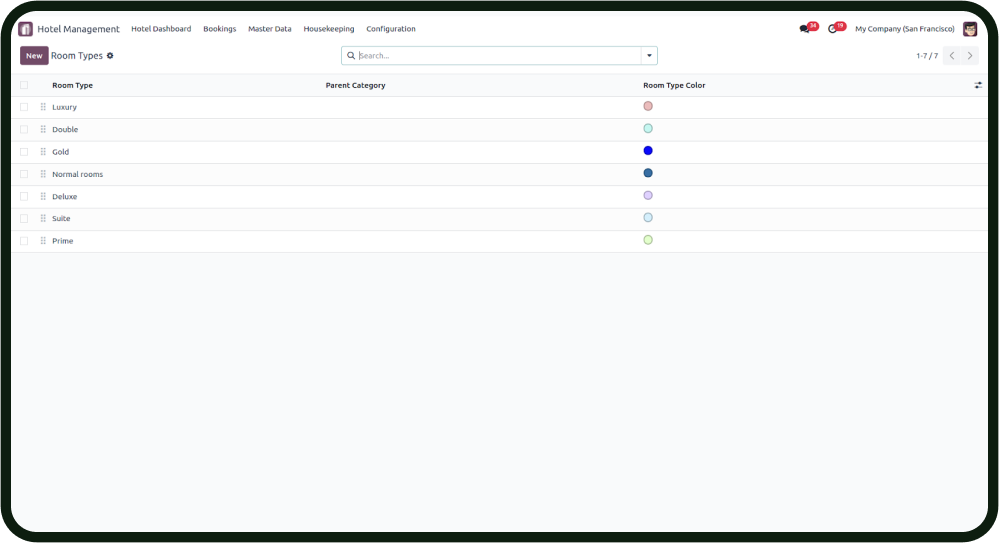Screen dimensions: 999x543
Task: Click the column settings adjust icon
Action: (978, 86)
